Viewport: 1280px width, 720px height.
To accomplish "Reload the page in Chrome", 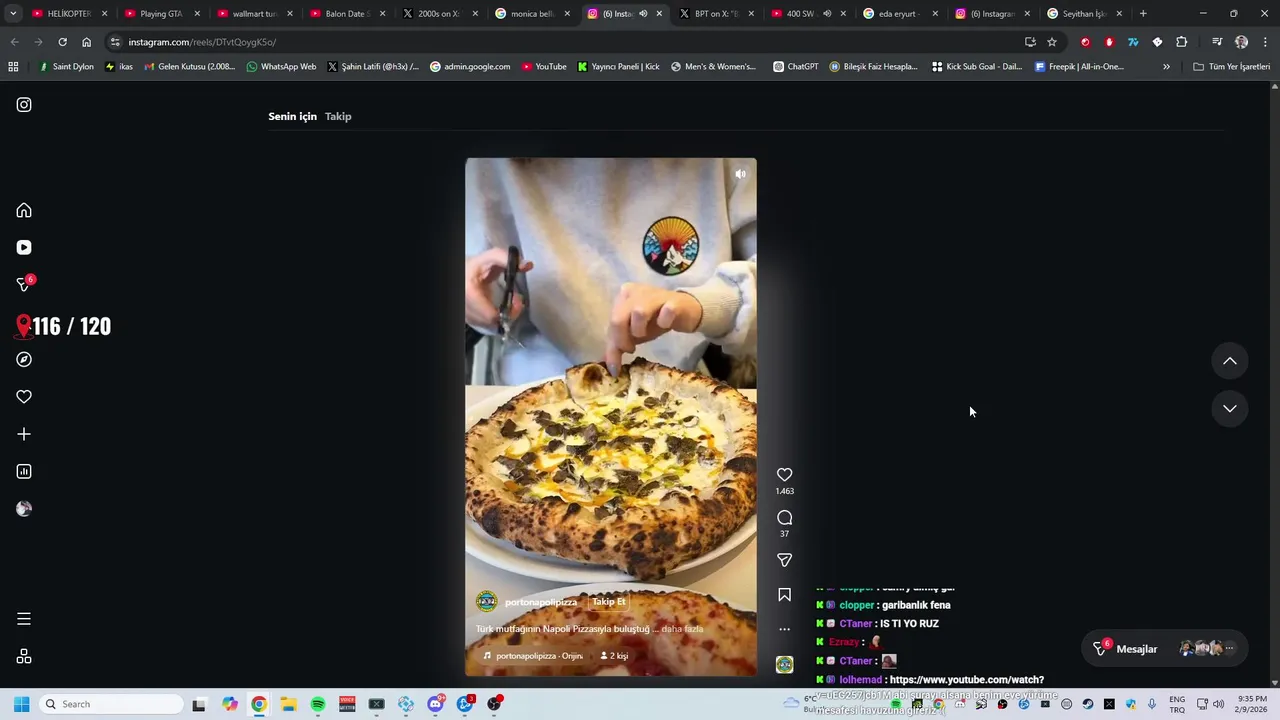I will [62, 42].
